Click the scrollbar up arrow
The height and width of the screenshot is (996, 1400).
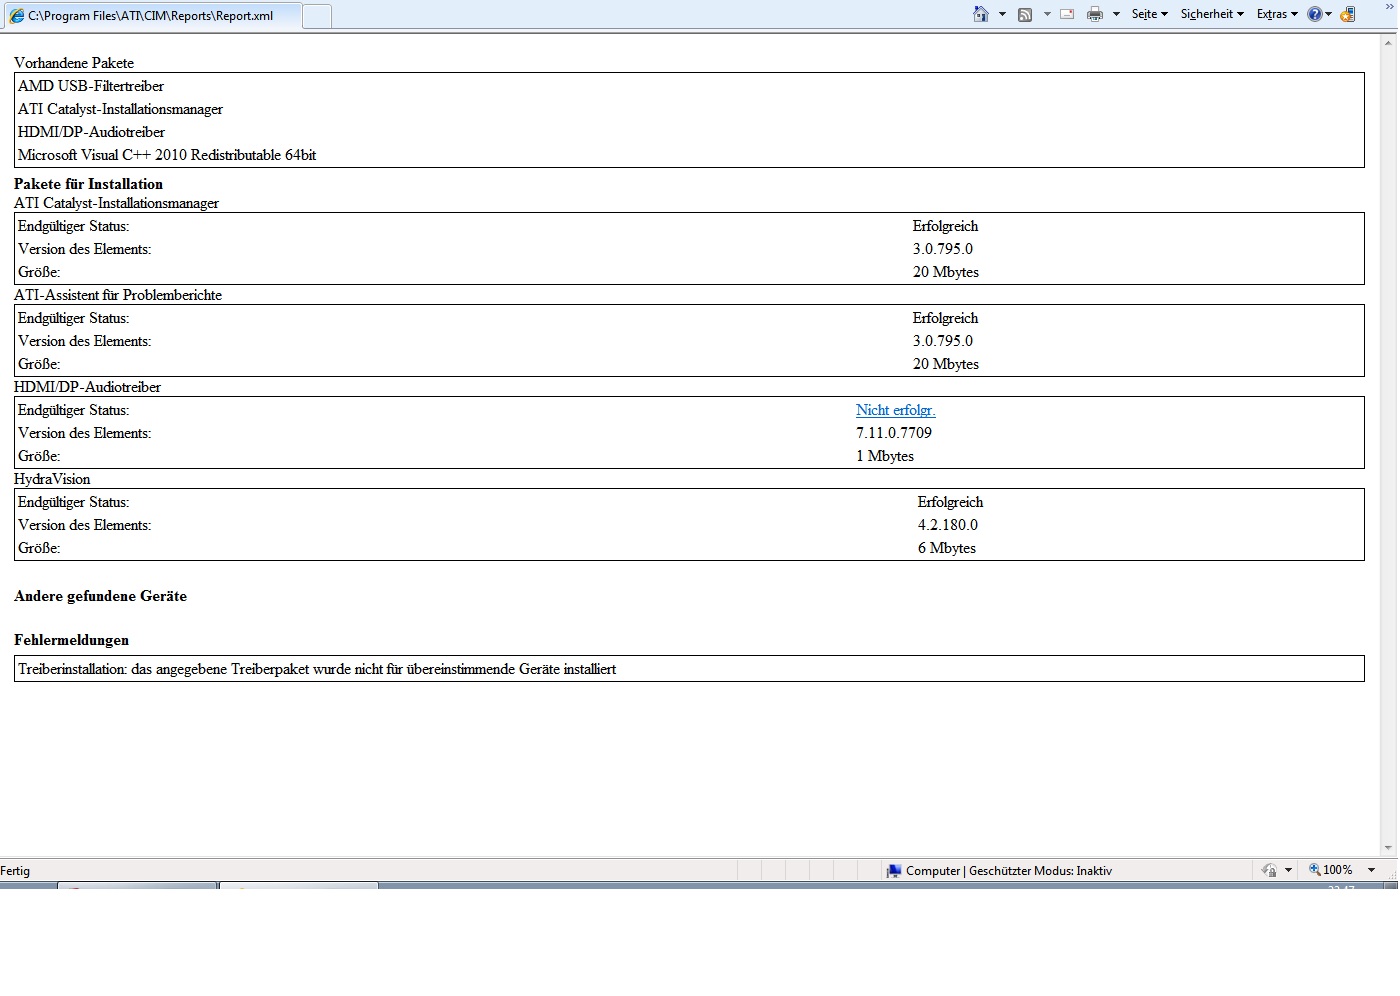[x=1389, y=42]
